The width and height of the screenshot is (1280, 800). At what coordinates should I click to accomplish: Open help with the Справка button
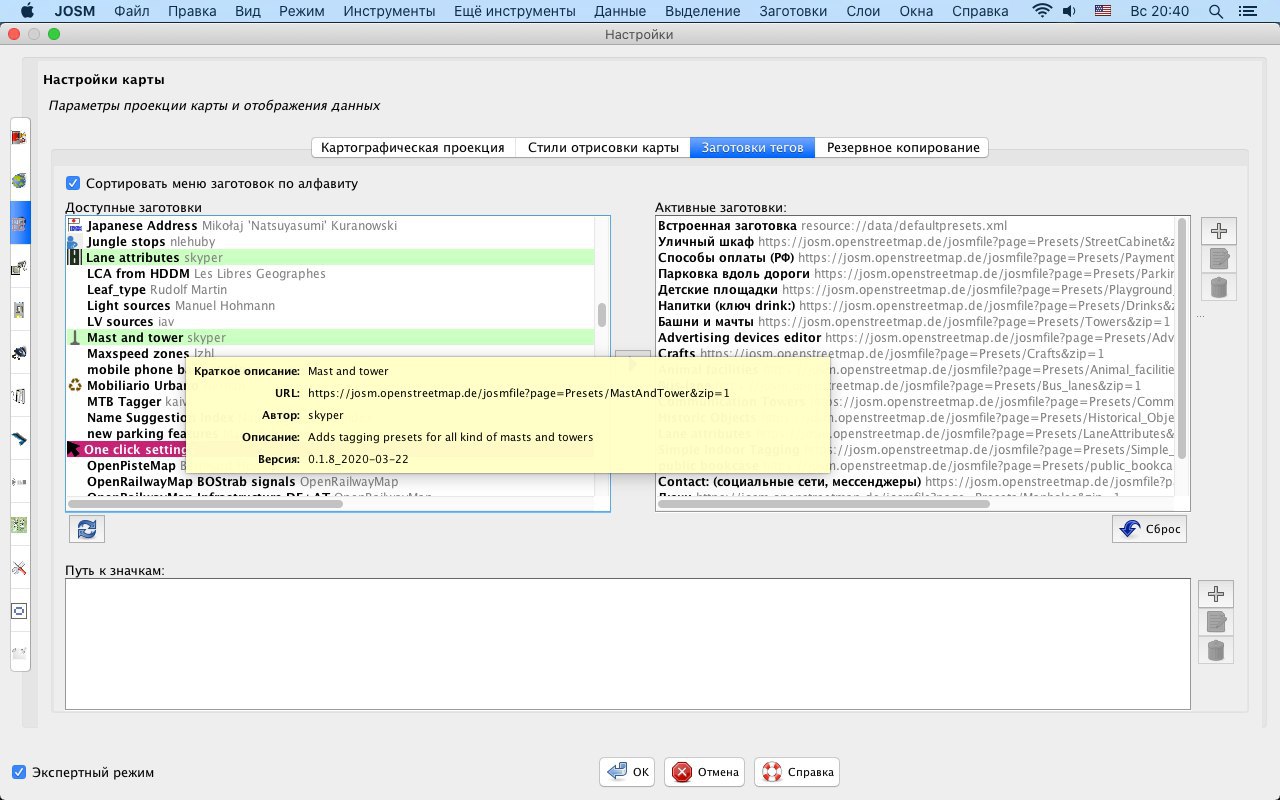(797, 772)
